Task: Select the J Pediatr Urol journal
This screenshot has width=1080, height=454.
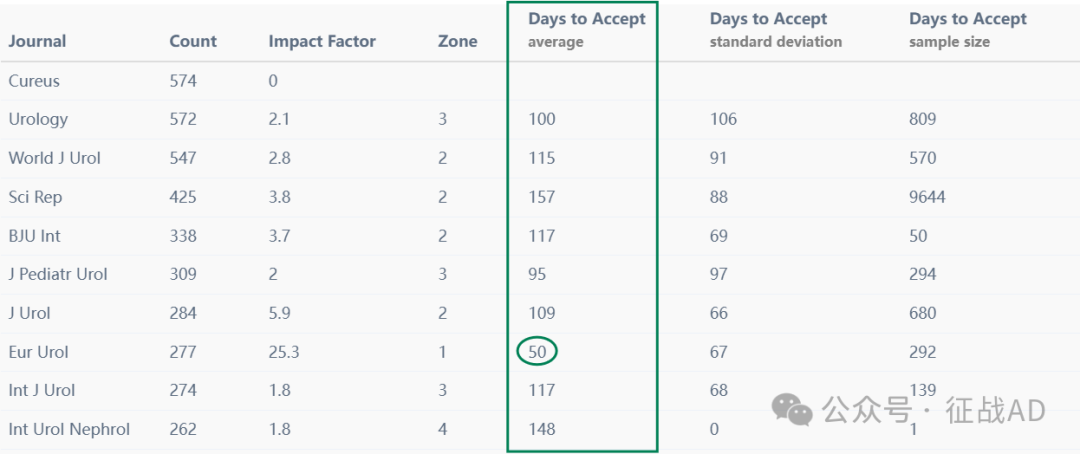Action: 58,274
